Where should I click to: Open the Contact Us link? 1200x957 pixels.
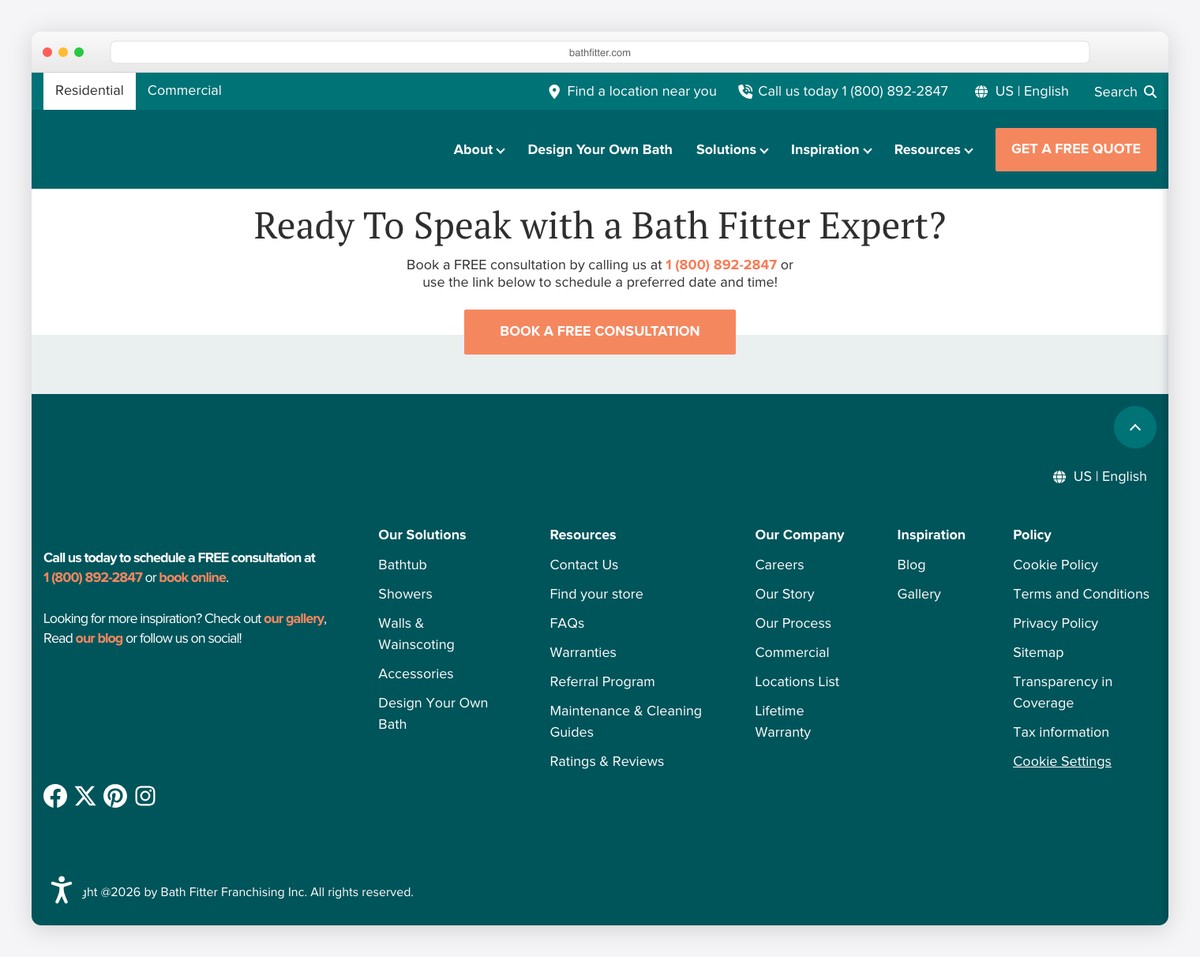point(584,565)
